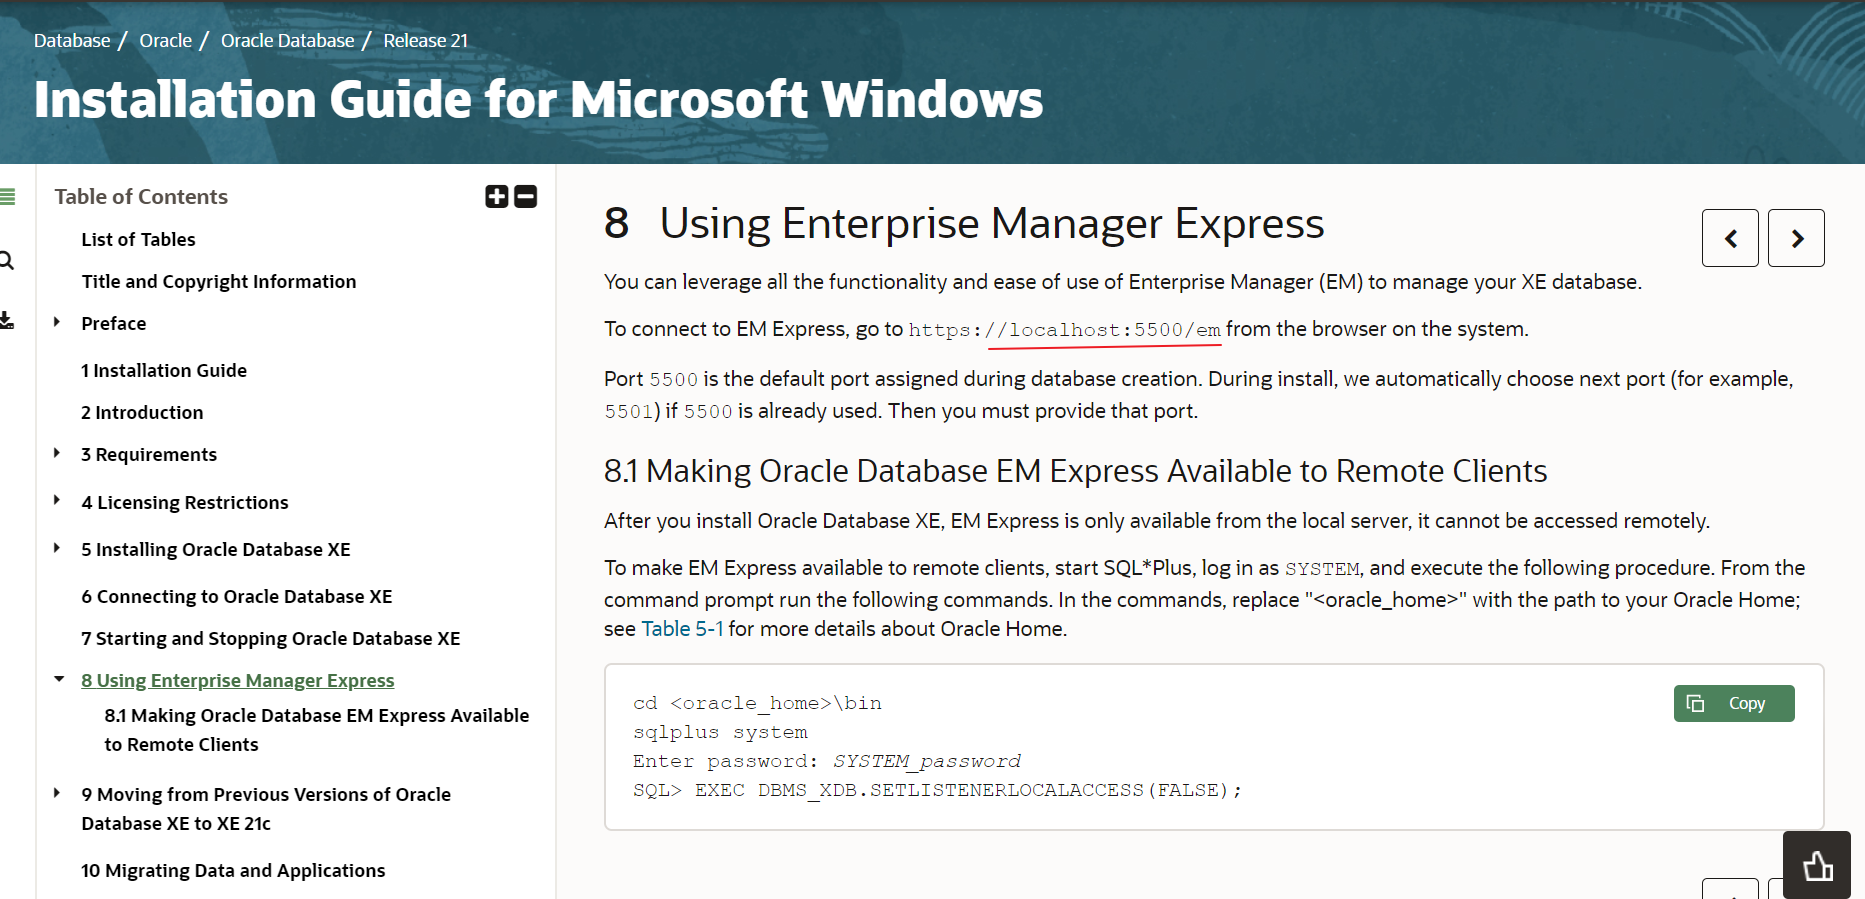Click the download icon in sidebar
This screenshot has width=1865, height=899.
click(7, 321)
